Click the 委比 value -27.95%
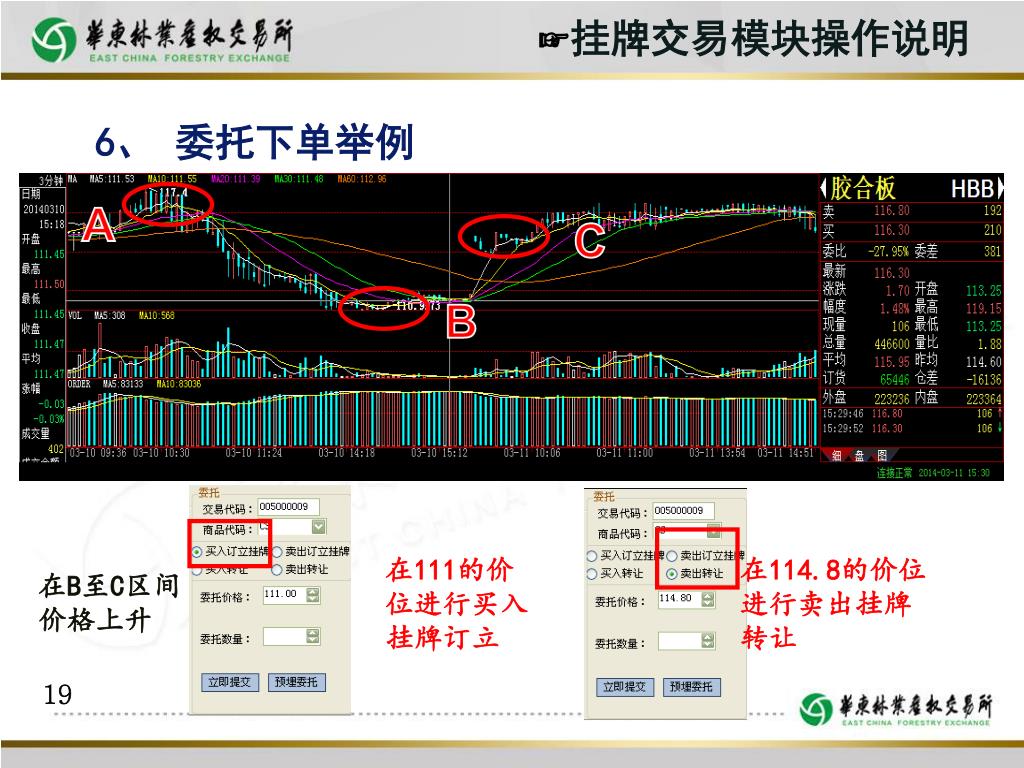 [x=888, y=251]
